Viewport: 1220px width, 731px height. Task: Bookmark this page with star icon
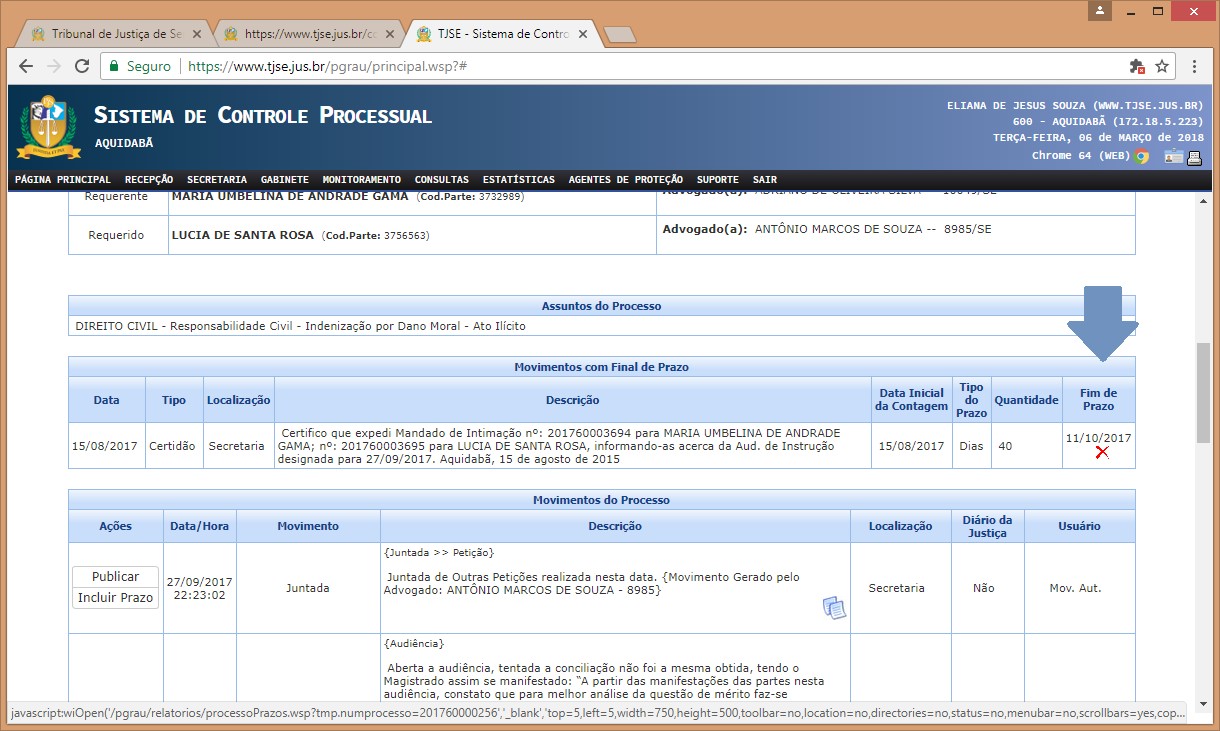pyautogui.click(x=1162, y=66)
